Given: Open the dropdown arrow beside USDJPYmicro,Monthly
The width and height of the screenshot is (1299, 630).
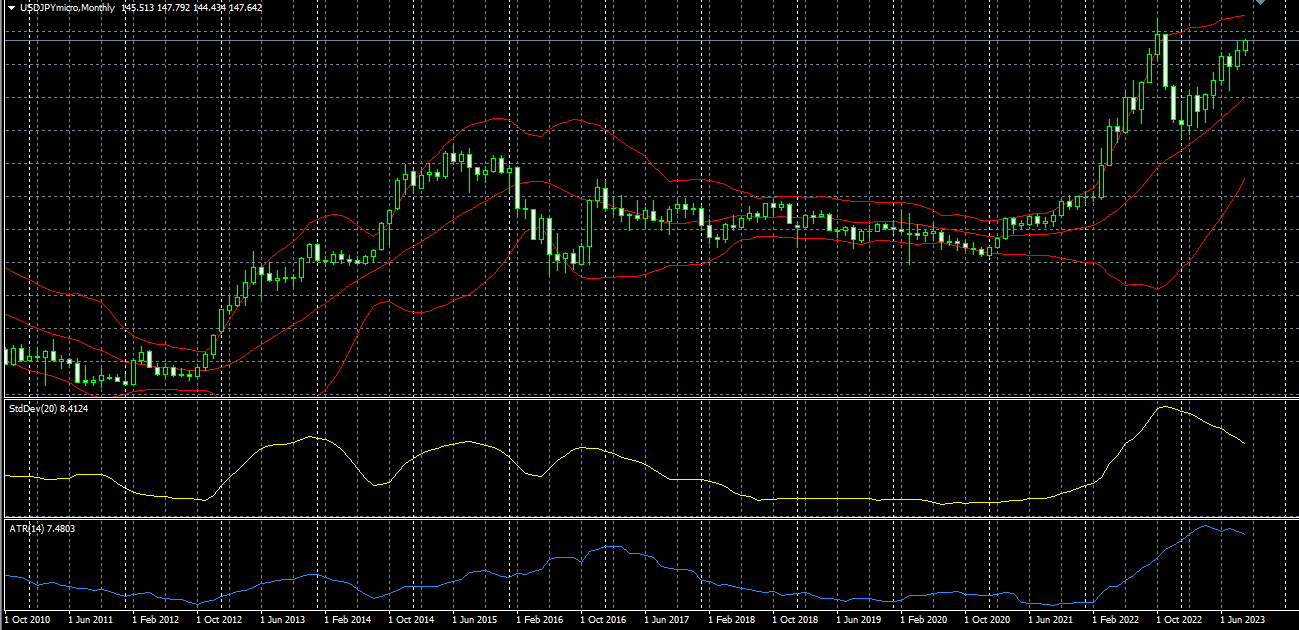Looking at the screenshot, I should (9, 7).
